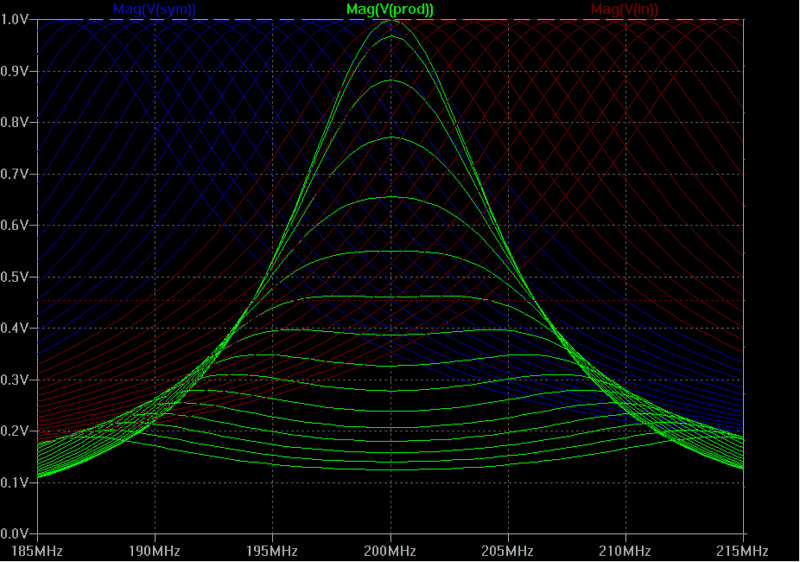This screenshot has width=800, height=562.
Task: Click the 0.9V vertical axis label
Action: click(19, 71)
